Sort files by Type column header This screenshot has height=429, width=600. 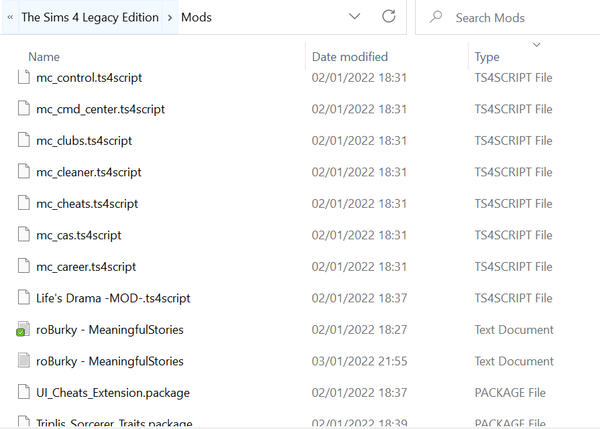tap(487, 57)
